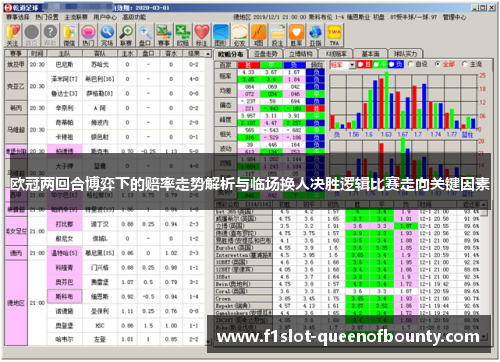Click the 百家 header button

(x=225, y=65)
